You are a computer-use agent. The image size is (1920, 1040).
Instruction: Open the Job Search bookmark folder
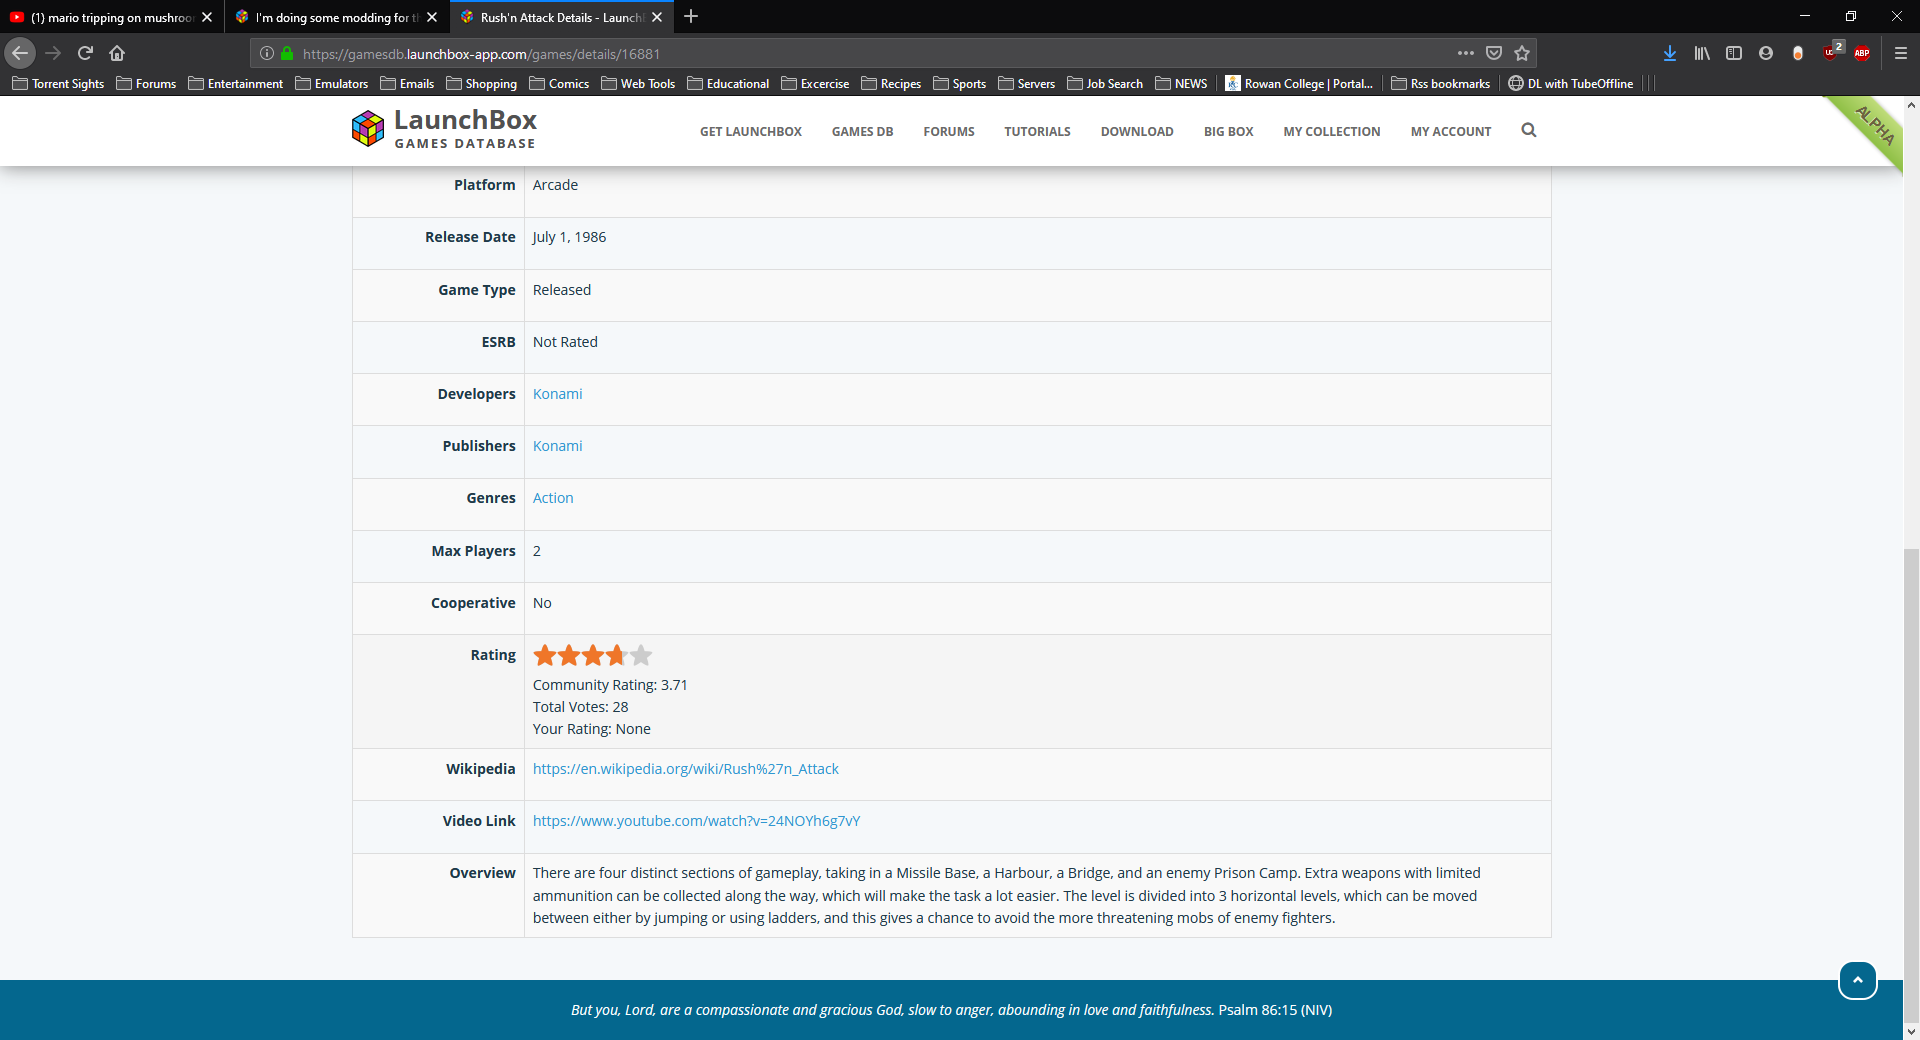1105,84
